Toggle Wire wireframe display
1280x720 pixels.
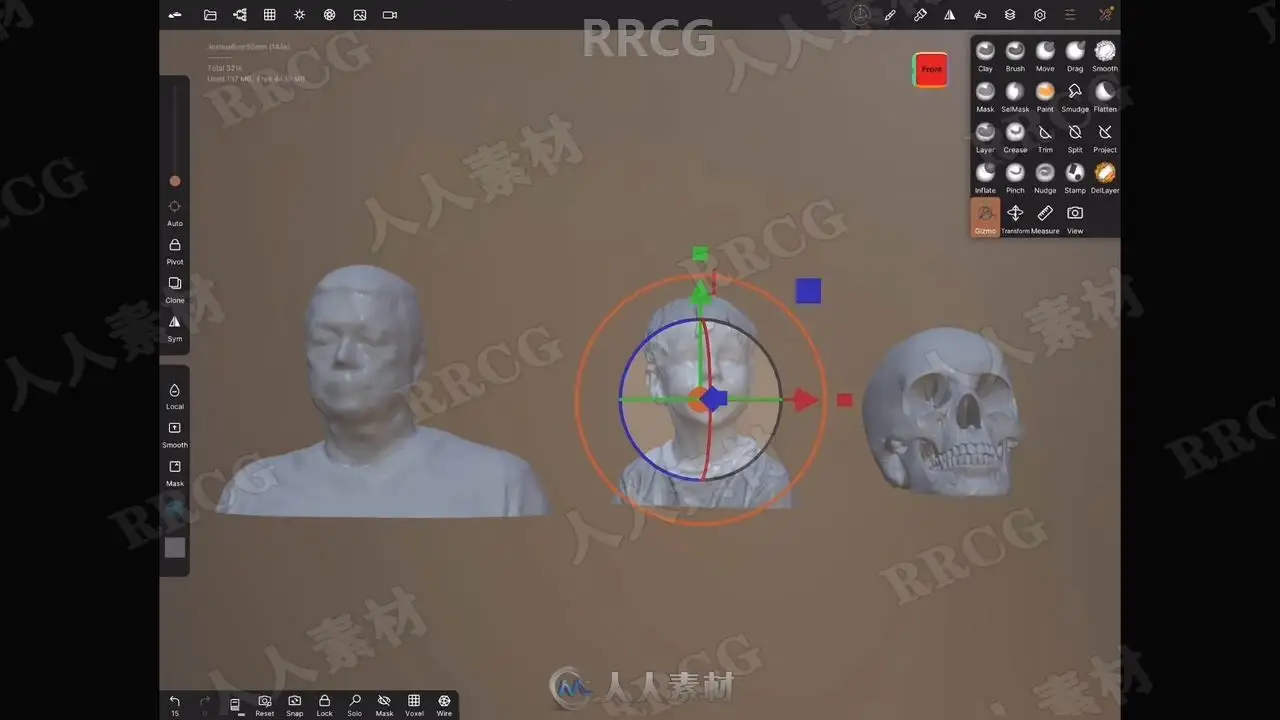(444, 705)
